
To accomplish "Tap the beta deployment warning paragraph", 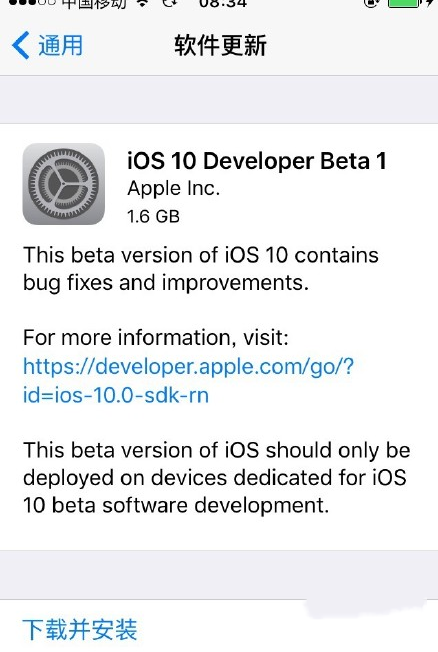I will (x=217, y=478).
